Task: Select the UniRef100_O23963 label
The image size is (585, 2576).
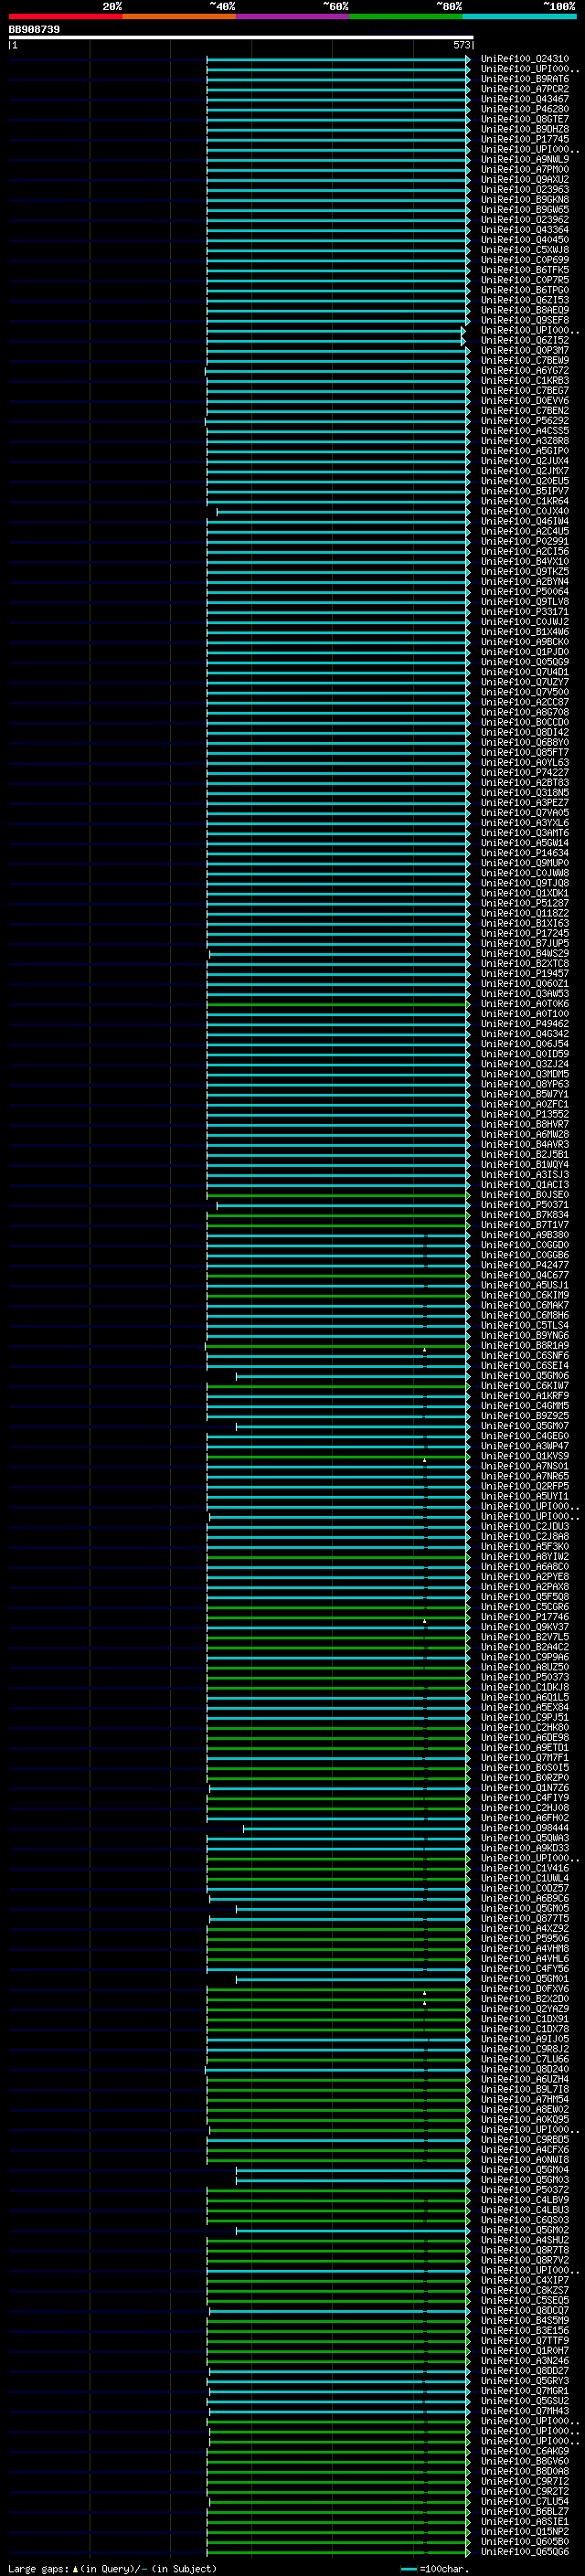Action: click(x=525, y=190)
